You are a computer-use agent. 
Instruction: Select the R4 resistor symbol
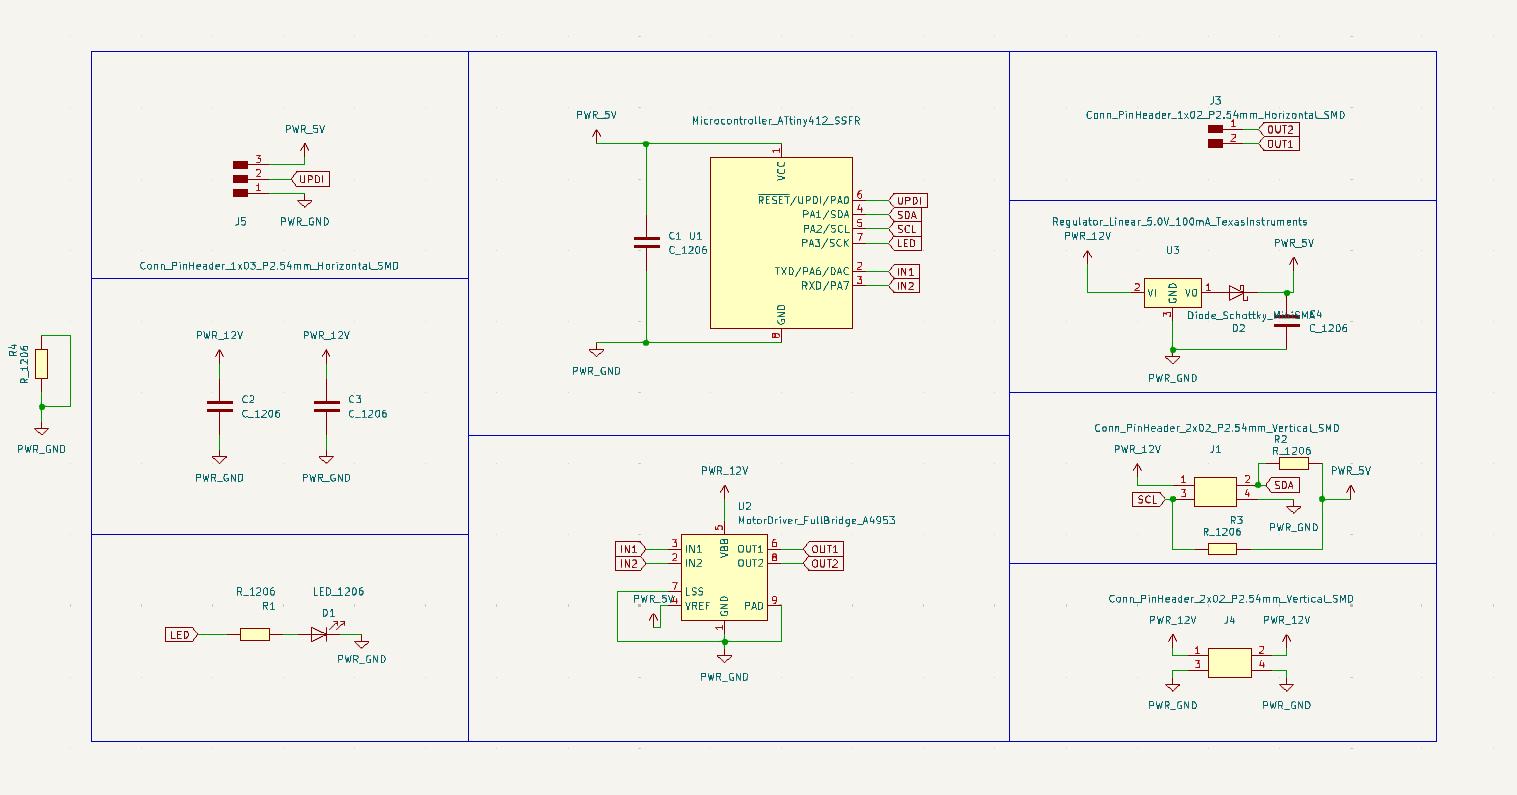click(41, 363)
